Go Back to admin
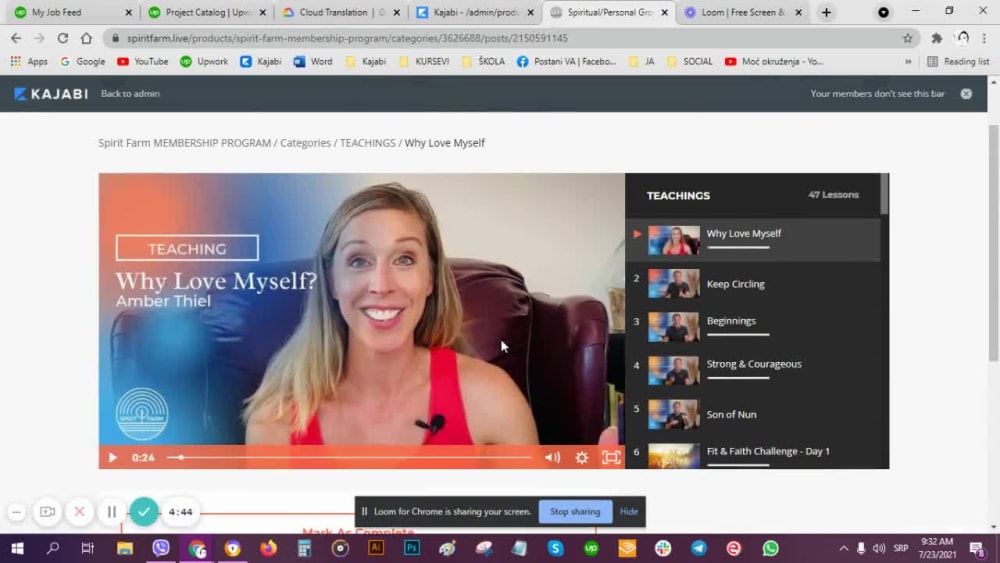The width and height of the screenshot is (1000, 563). (130, 94)
